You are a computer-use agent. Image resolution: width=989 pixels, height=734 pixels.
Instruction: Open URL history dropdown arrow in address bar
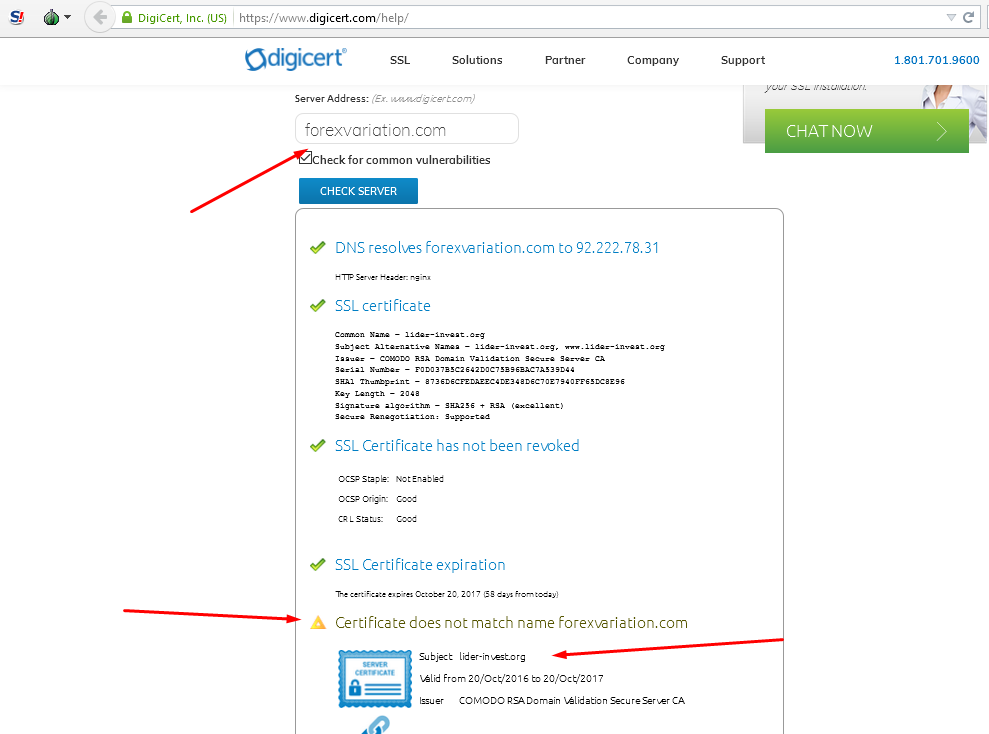(951, 18)
